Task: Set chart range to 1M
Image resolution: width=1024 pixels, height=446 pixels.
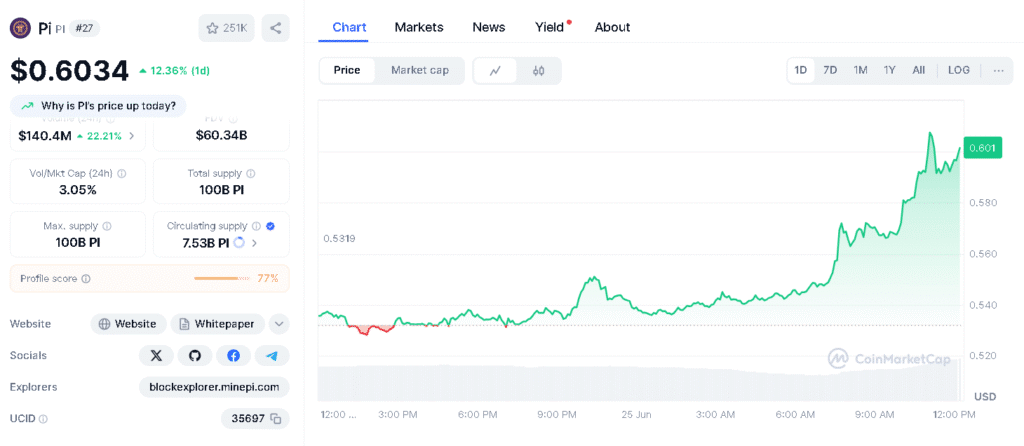Action: [x=860, y=71]
